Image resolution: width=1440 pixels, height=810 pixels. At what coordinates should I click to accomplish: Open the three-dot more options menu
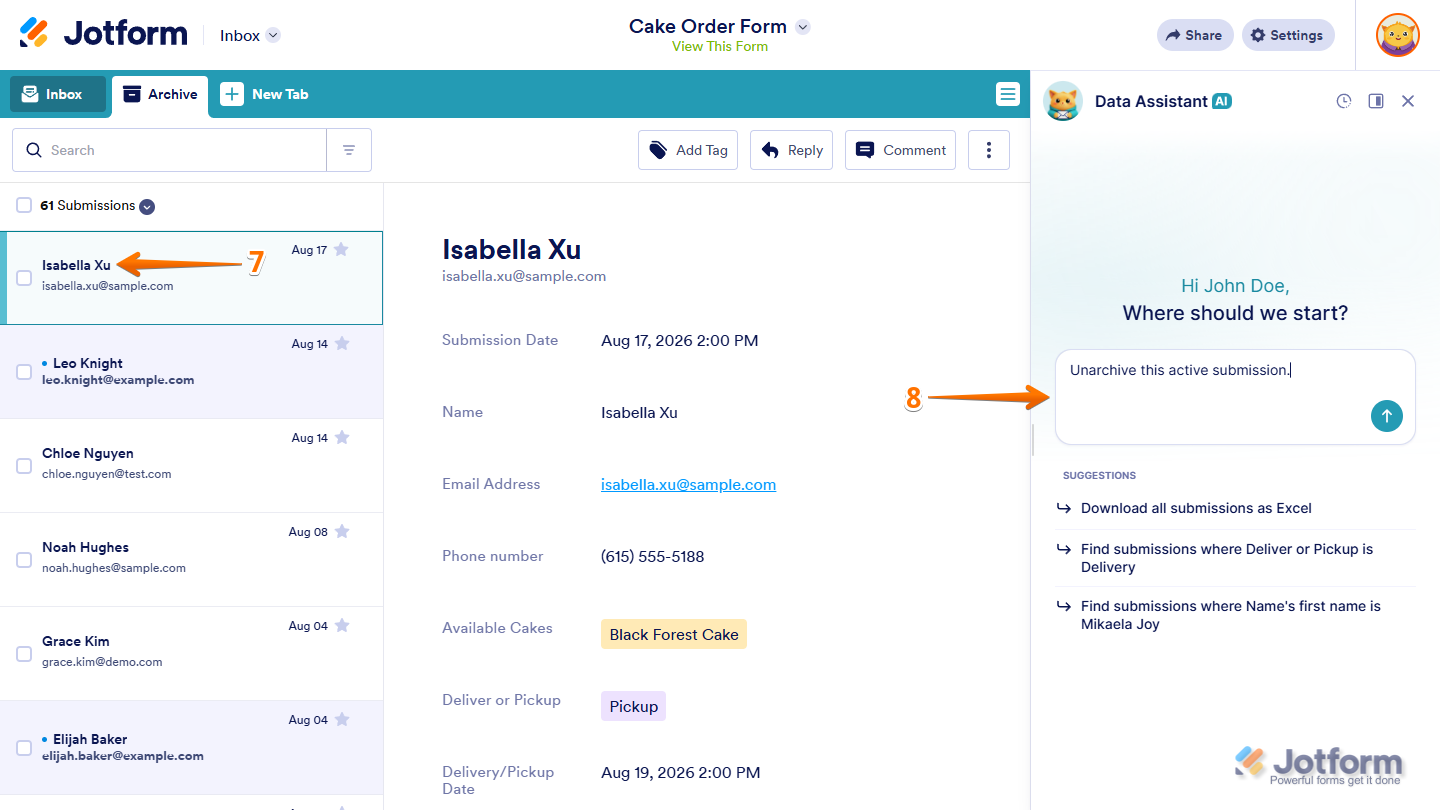click(989, 150)
